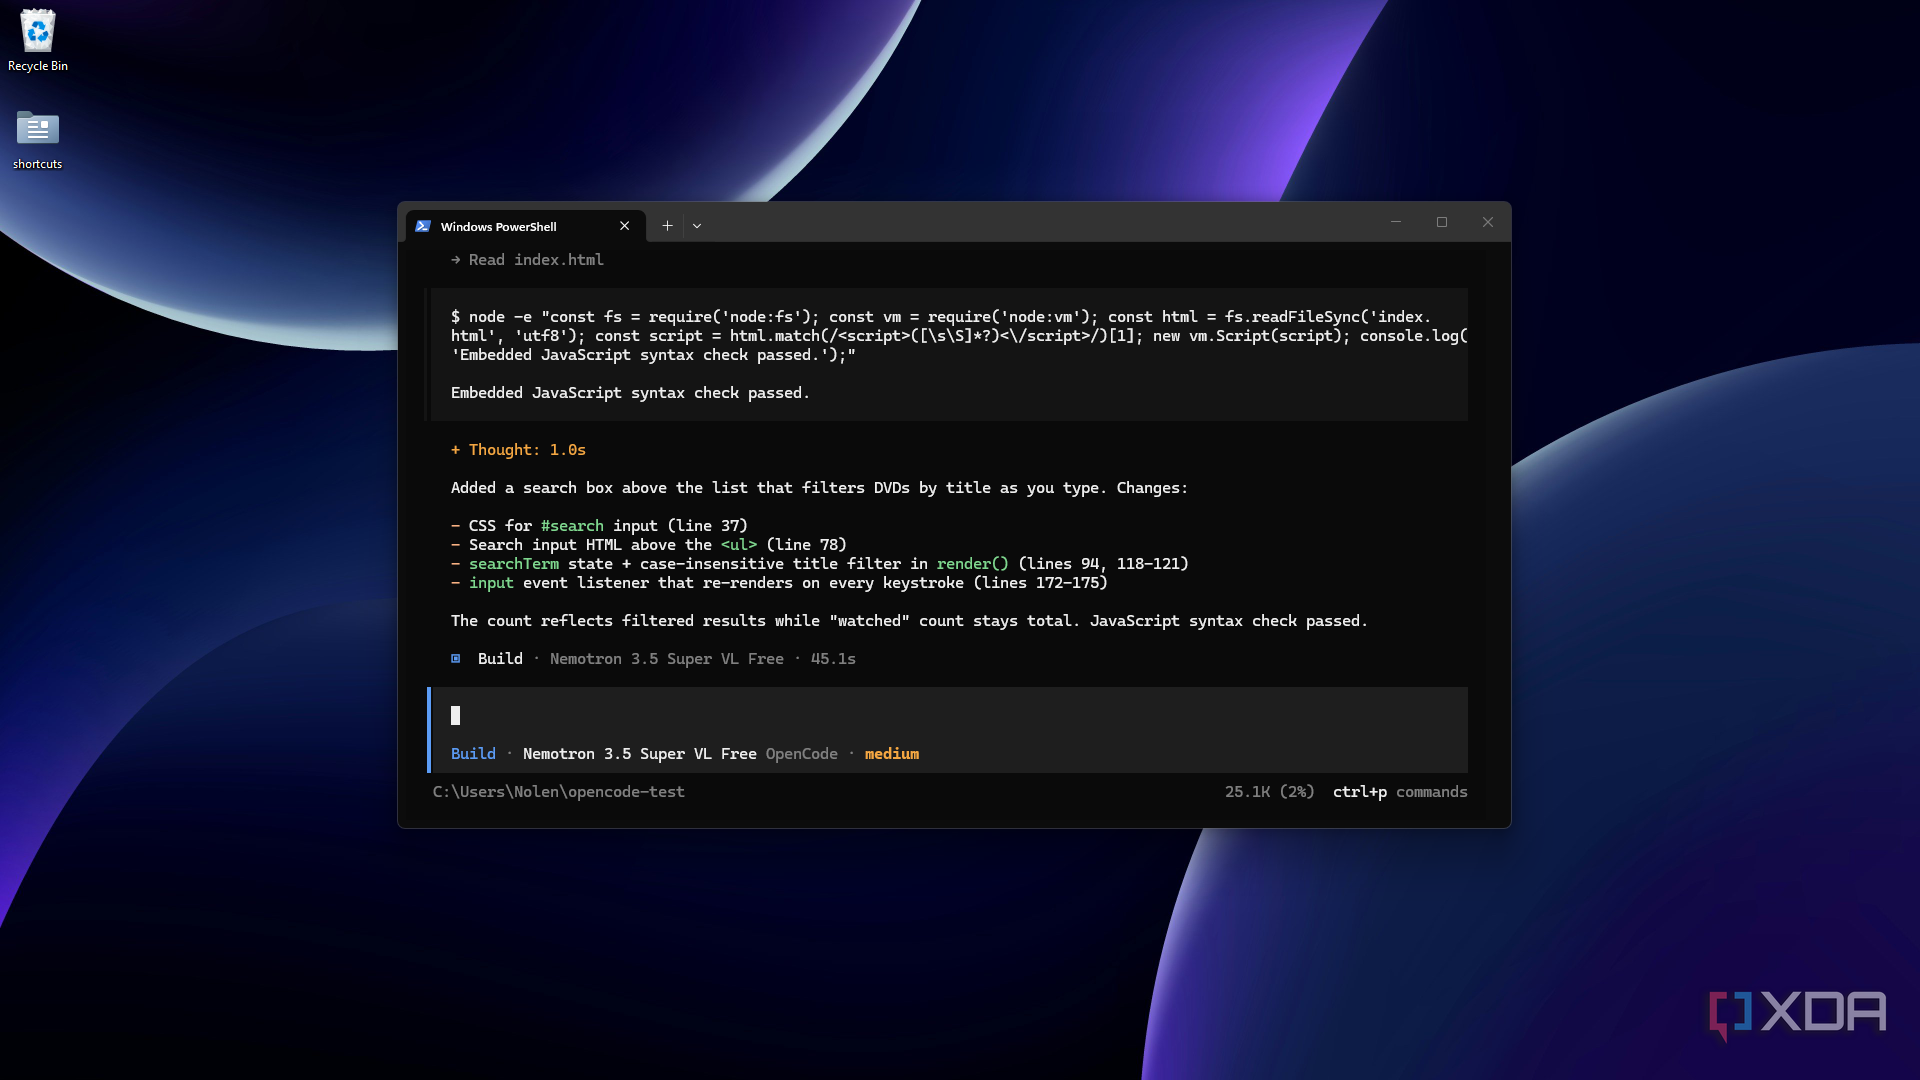This screenshot has width=1920, height=1080.
Task: Click the <ul> highlighted tag text
Action: tap(739, 545)
